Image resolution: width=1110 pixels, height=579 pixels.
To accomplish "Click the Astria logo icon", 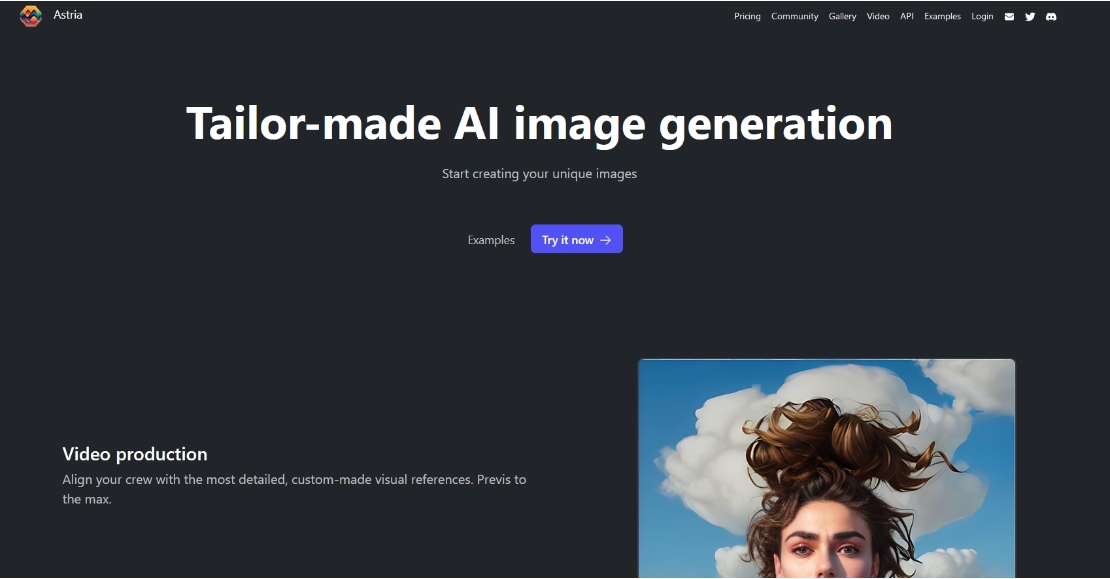I will tap(30, 16).
